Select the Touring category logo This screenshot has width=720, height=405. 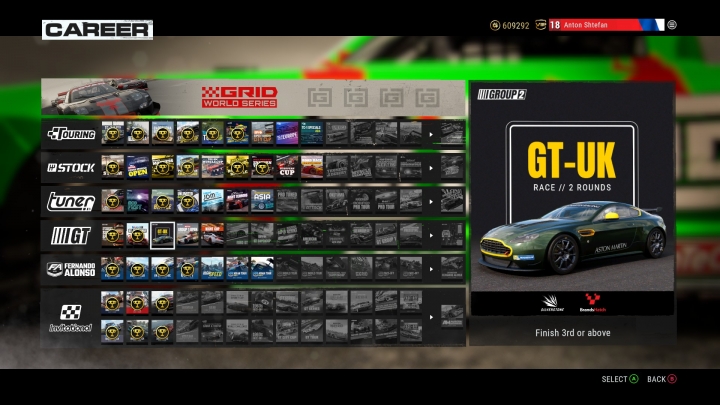click(71, 134)
